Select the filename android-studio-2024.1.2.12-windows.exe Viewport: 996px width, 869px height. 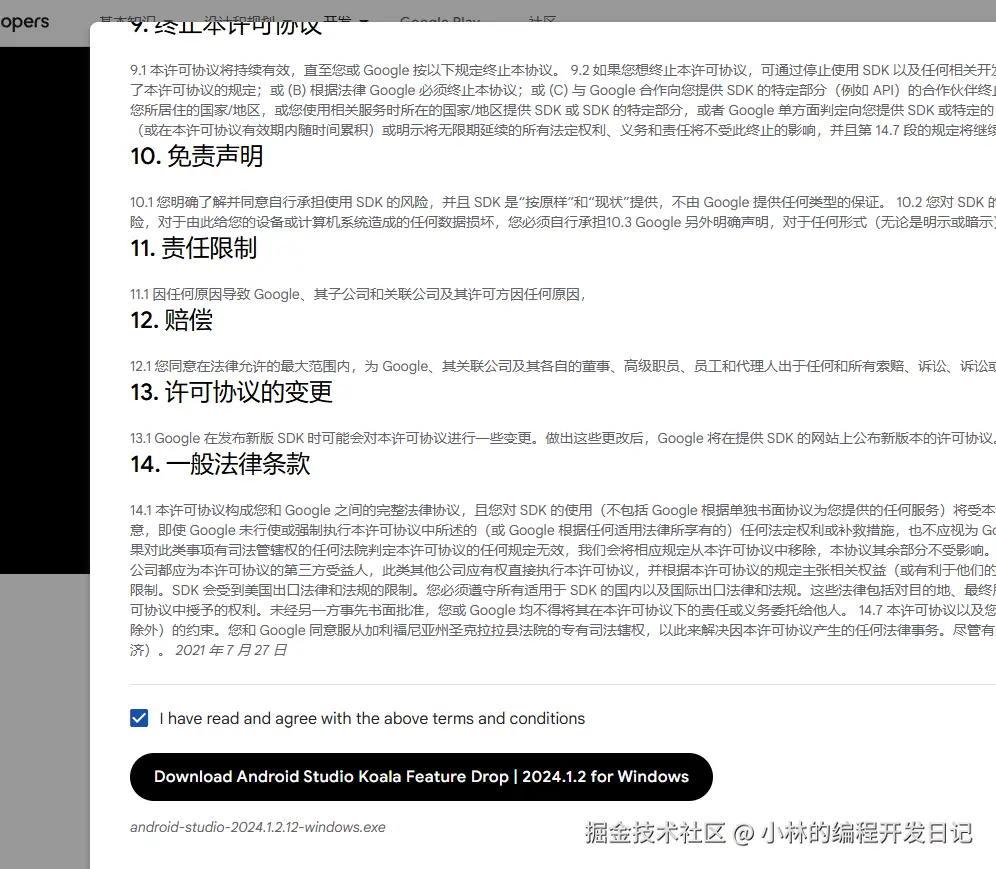258,827
